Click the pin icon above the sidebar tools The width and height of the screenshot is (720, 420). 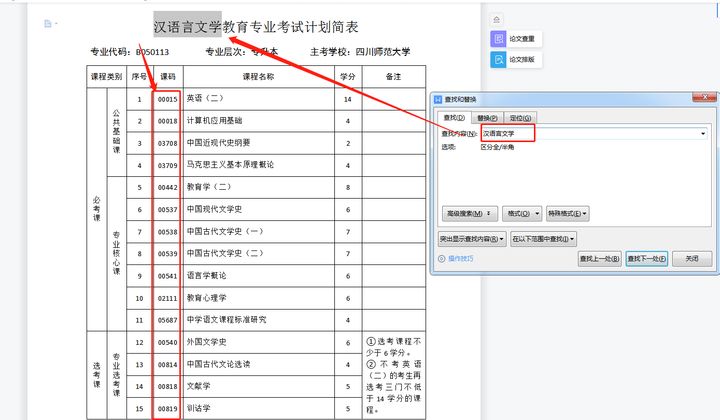496,19
